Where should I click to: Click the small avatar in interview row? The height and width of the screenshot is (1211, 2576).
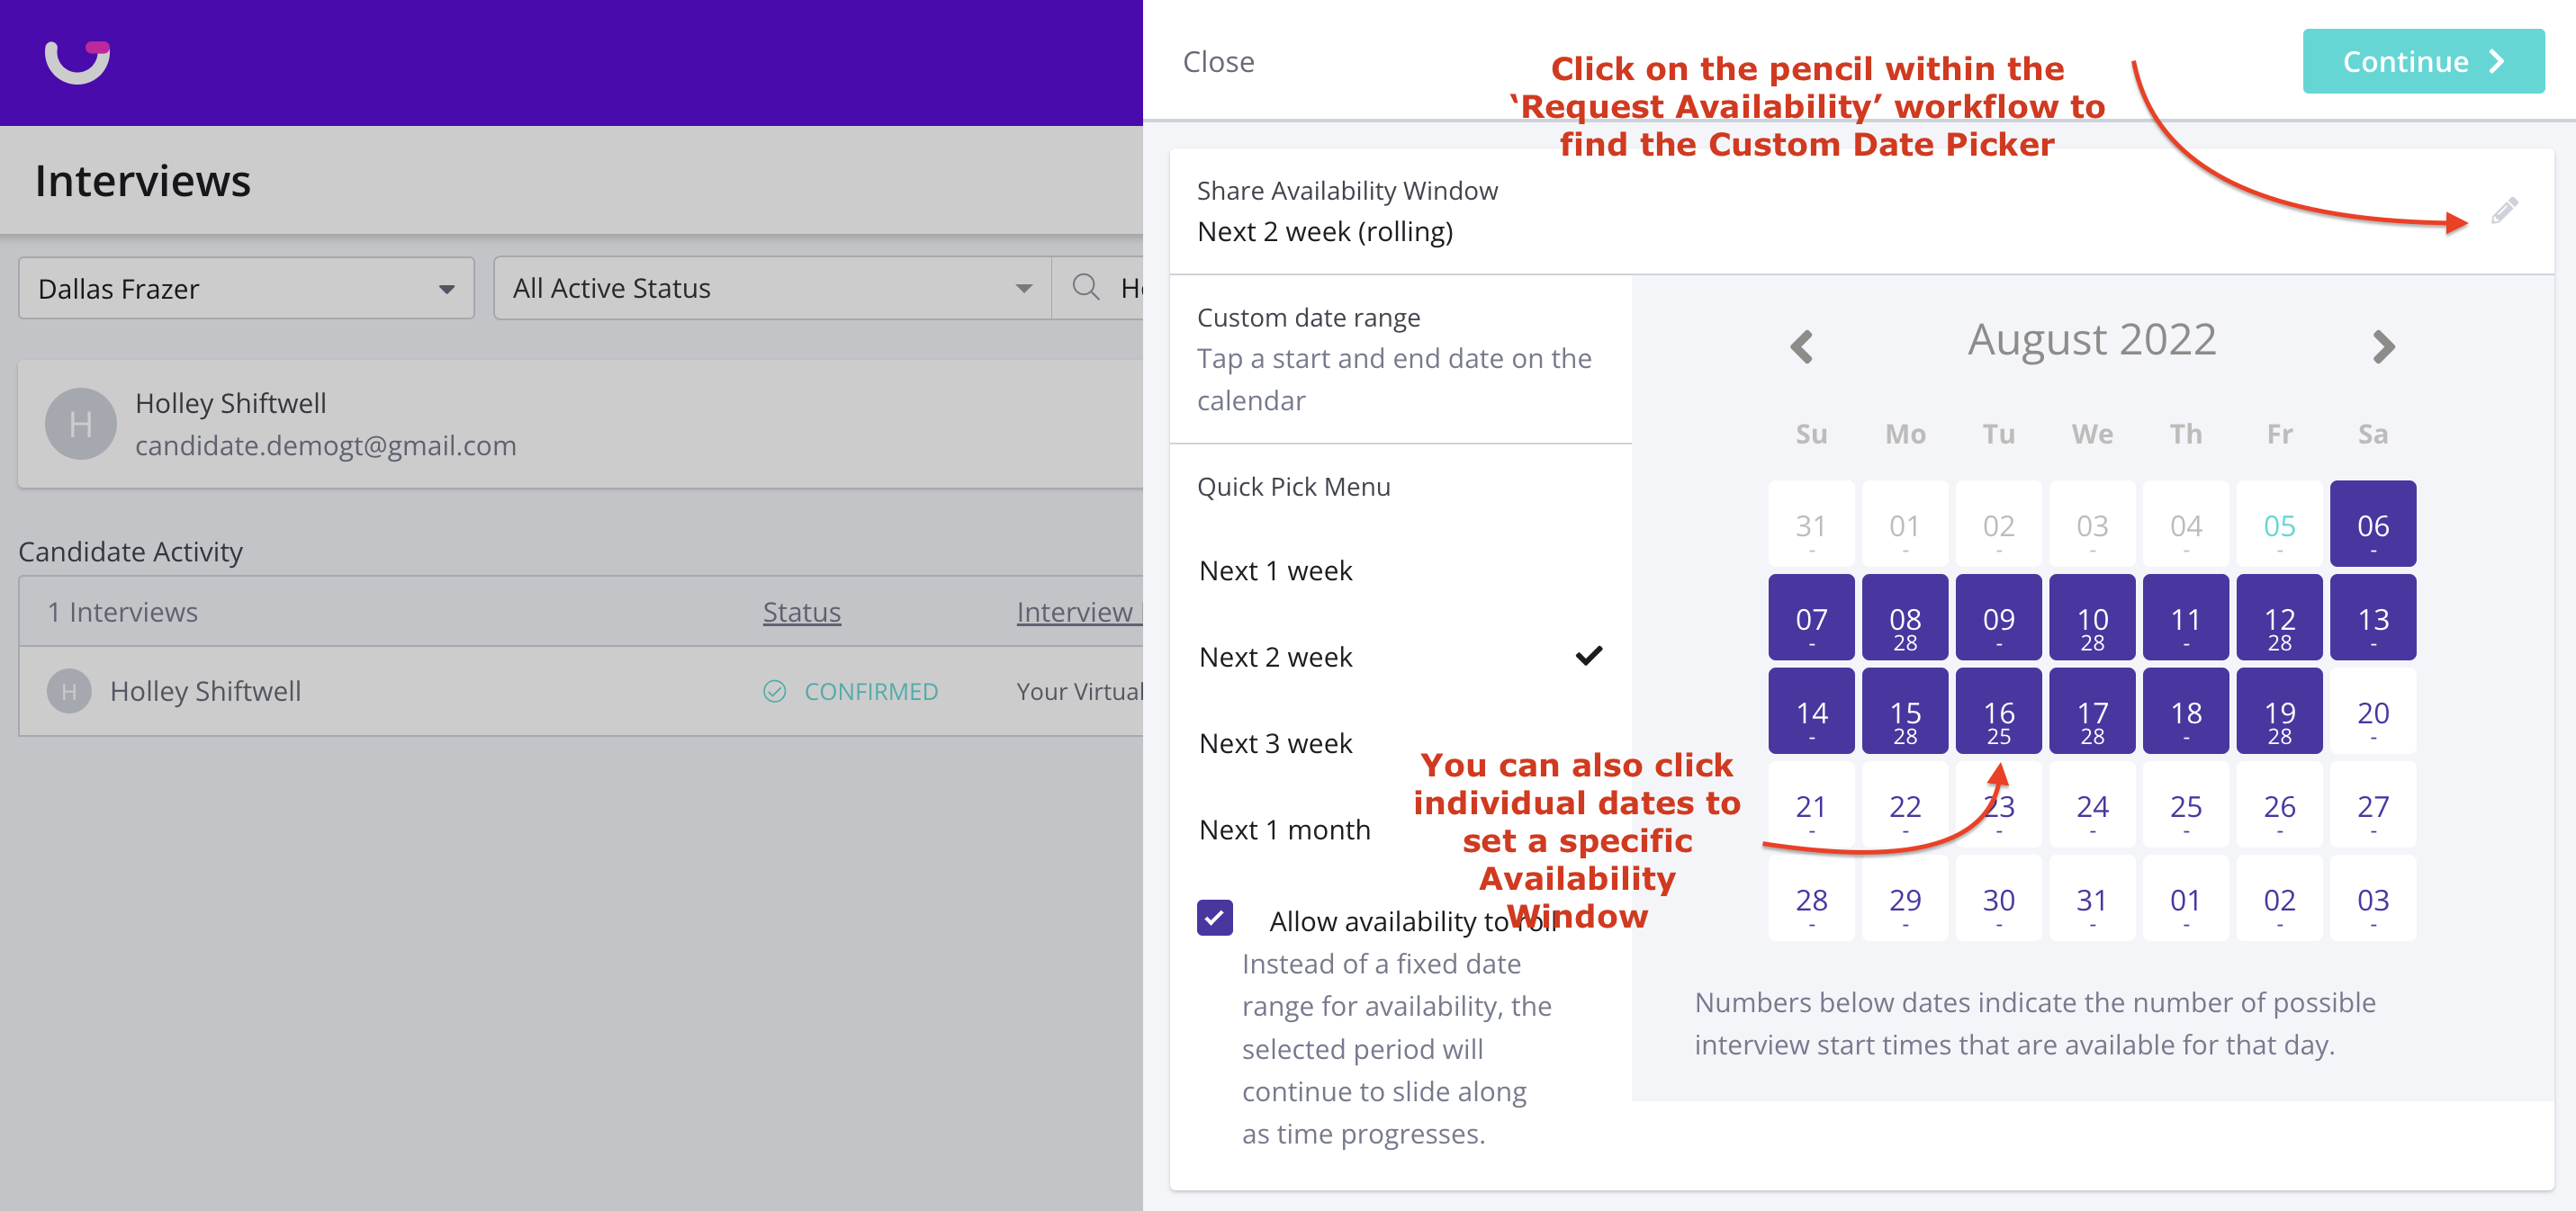click(69, 691)
